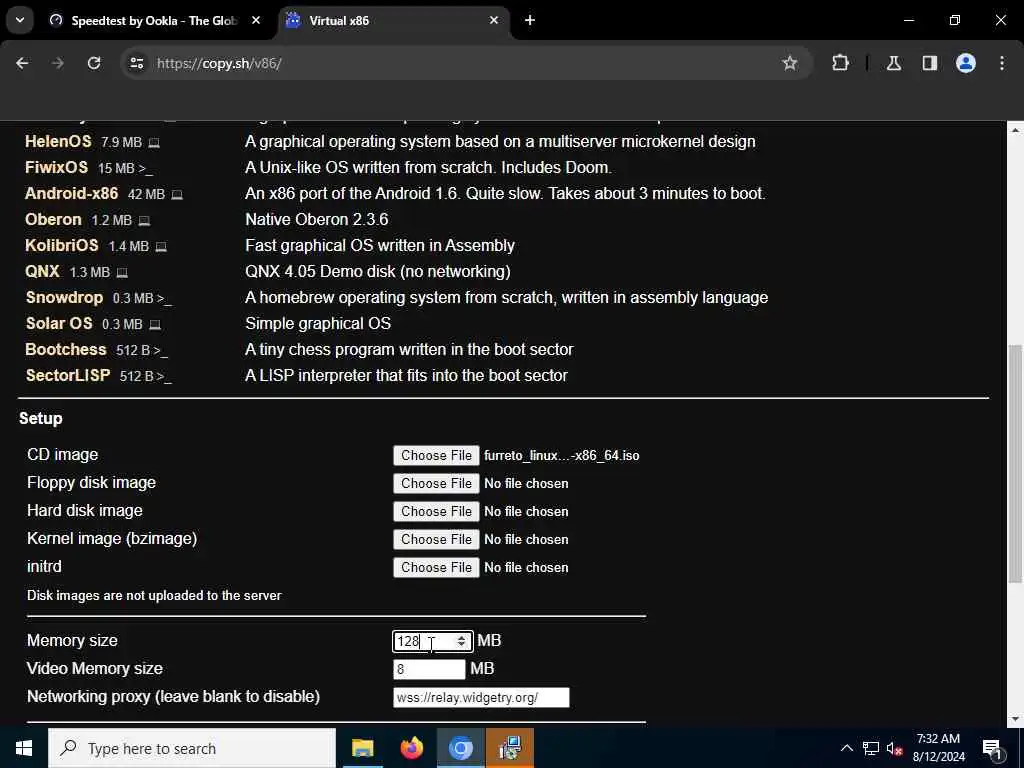Switch to the Speedtest by Ookla tab

[x=155, y=21]
